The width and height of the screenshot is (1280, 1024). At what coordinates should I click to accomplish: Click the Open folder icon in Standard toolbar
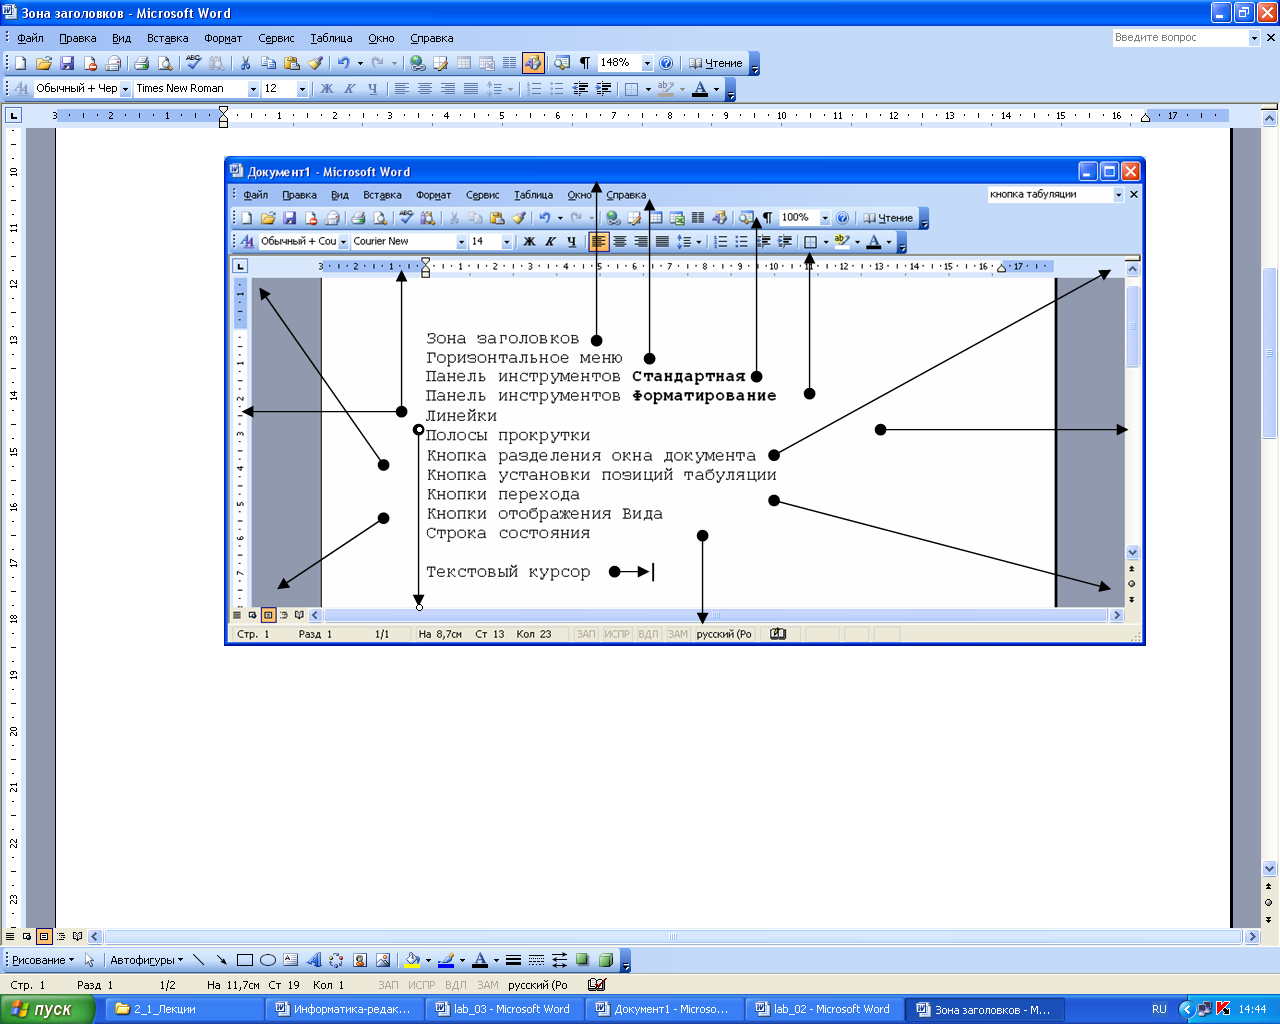[x=44, y=63]
